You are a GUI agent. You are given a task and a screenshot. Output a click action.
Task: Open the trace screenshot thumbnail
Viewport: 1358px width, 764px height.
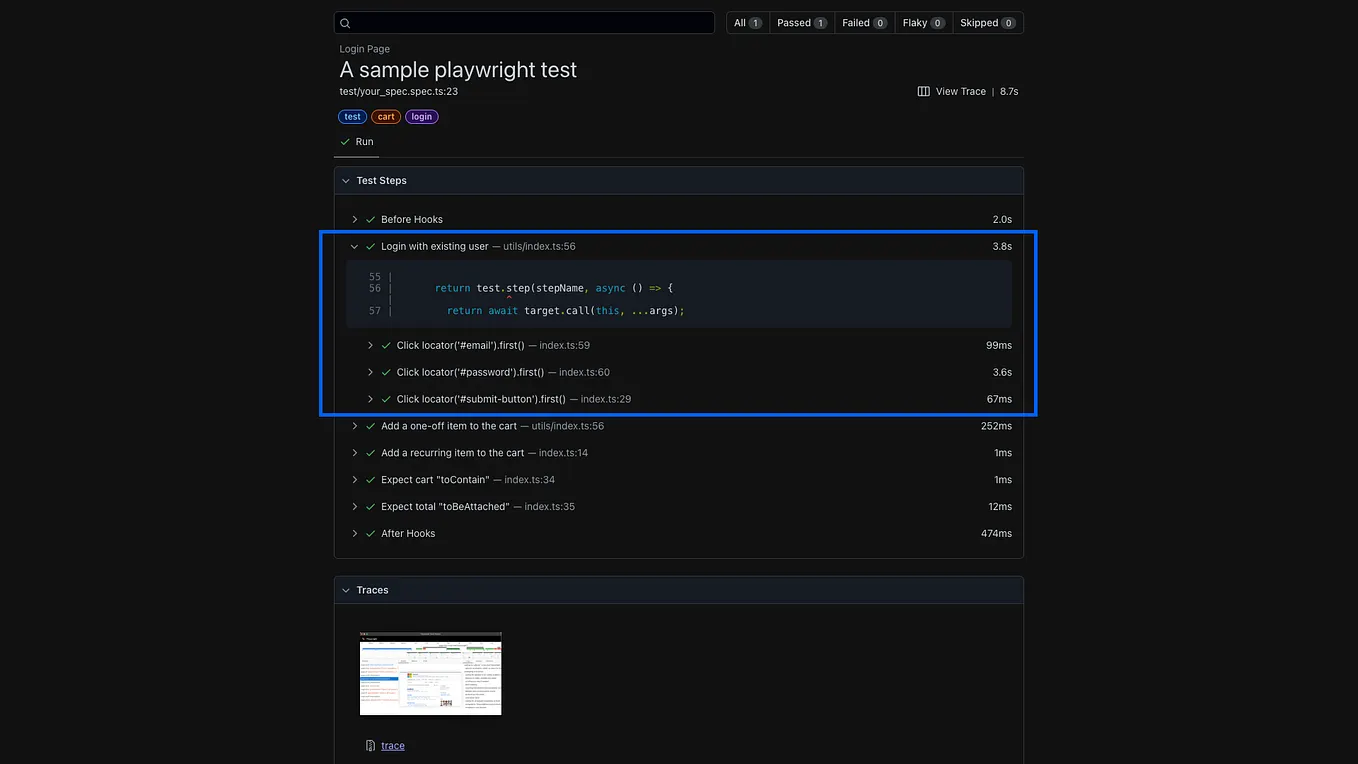point(430,673)
